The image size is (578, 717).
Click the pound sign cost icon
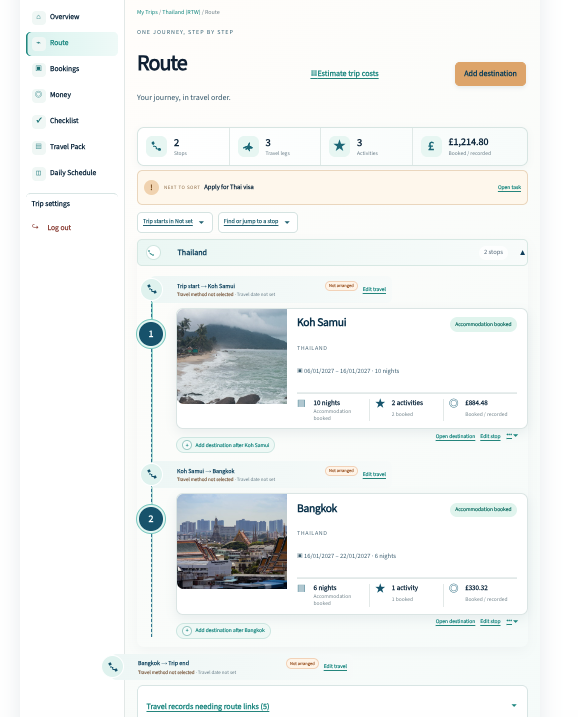[431, 146]
